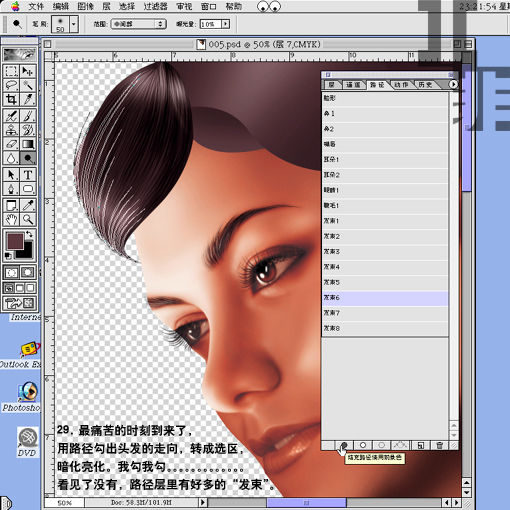Open the 编辑 menu
The width and height of the screenshot is (510, 510).
coord(61,6)
